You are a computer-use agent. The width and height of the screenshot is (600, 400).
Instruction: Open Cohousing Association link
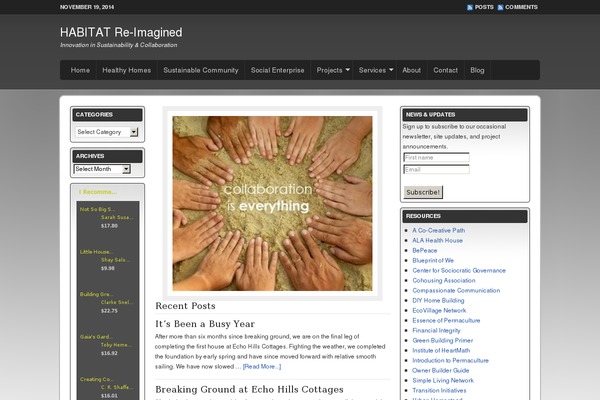[443, 280]
